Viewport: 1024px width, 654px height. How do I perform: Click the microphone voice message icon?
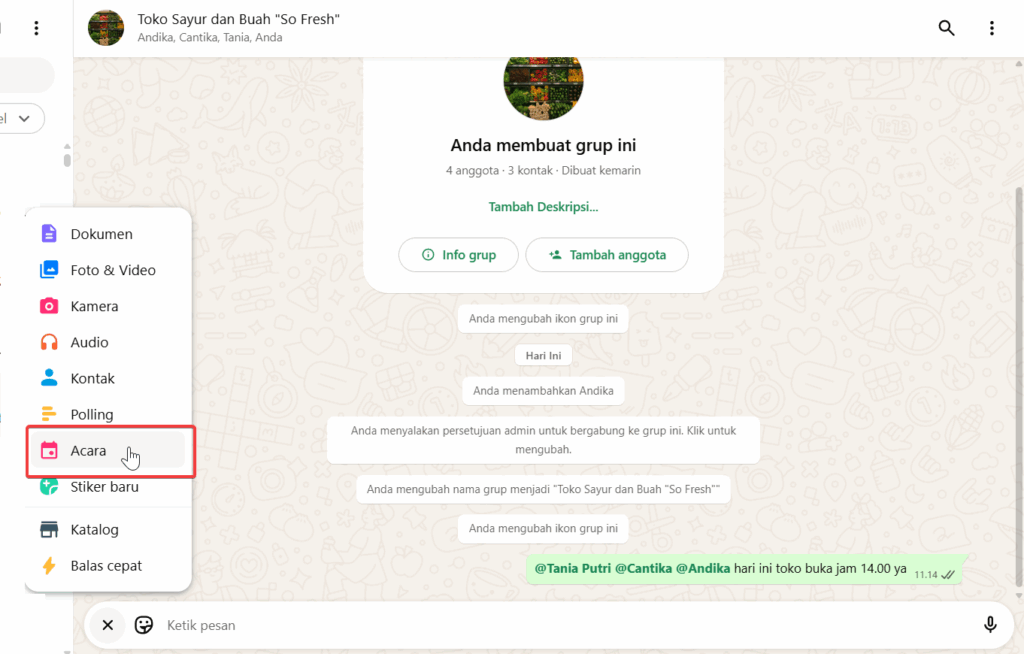pos(990,625)
